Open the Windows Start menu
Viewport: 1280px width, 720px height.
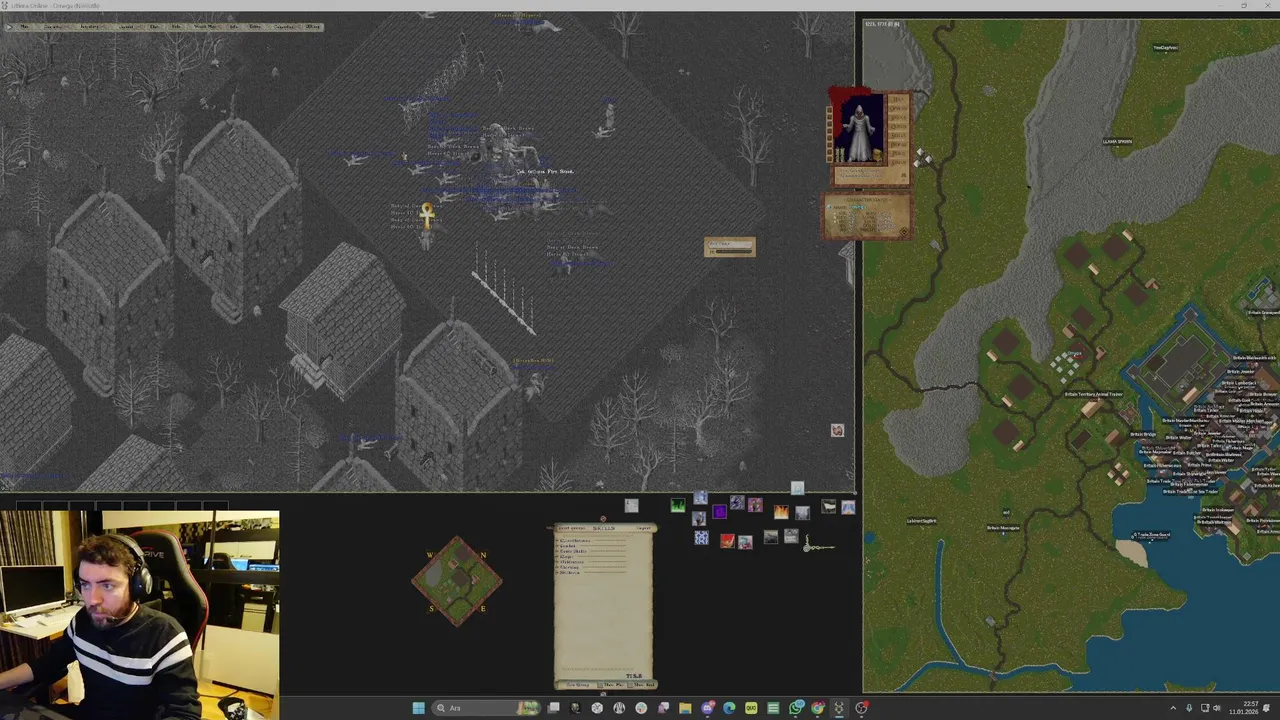419,708
